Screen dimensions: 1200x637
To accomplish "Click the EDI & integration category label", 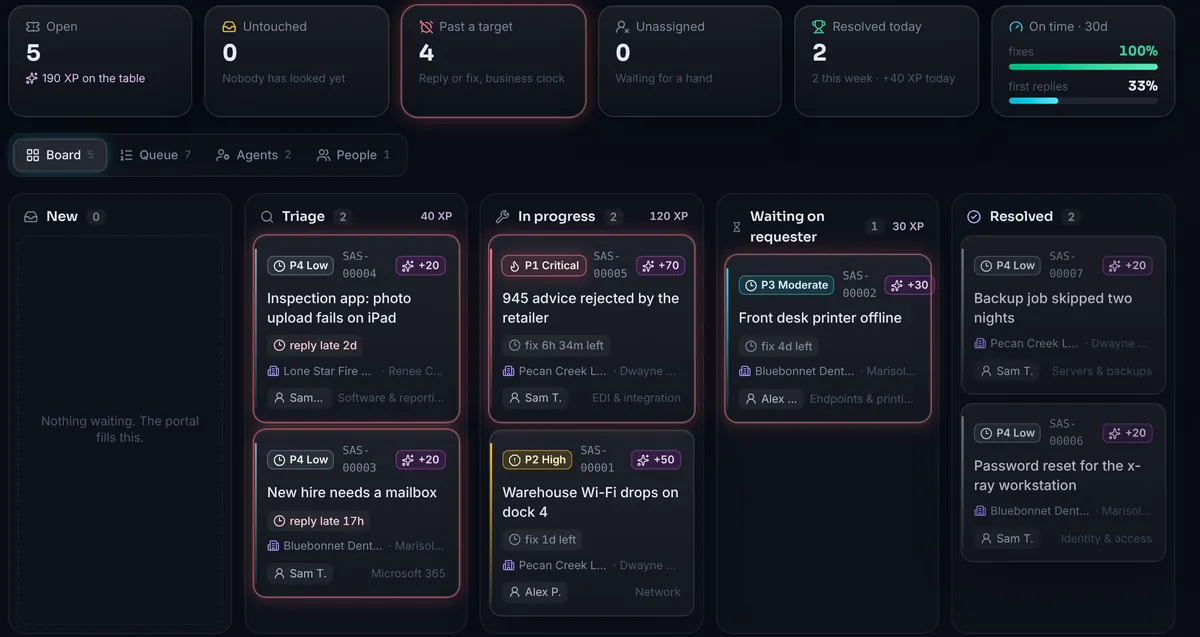I will click(x=635, y=398).
